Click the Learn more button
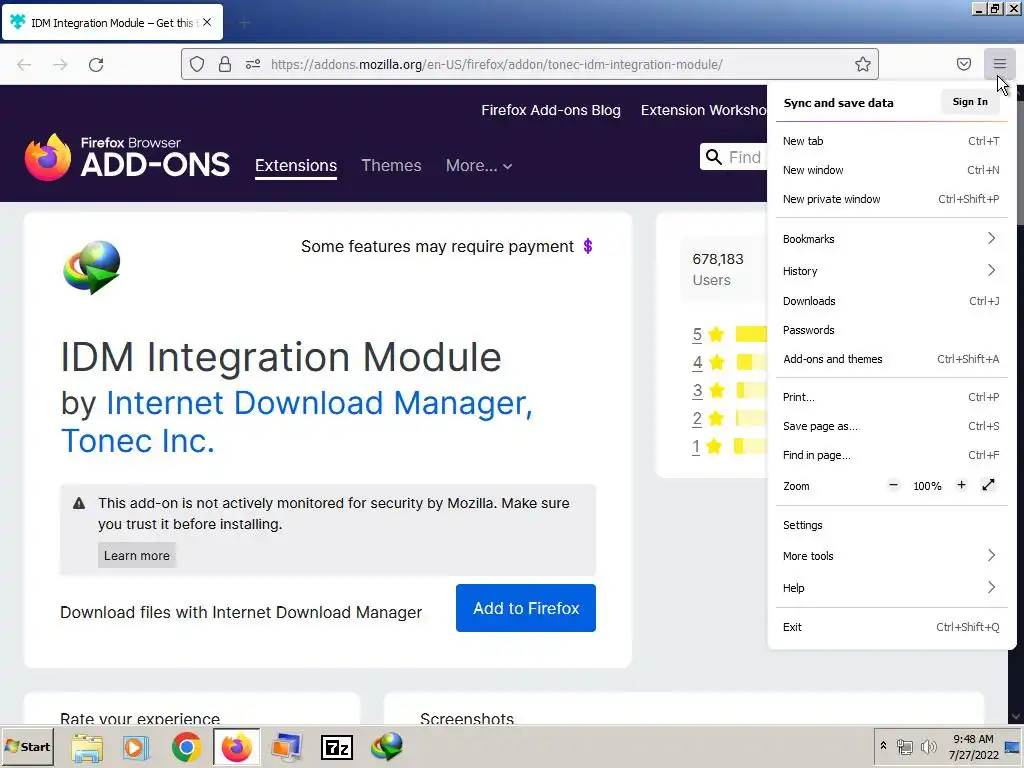The height and width of the screenshot is (768, 1024). click(x=136, y=555)
